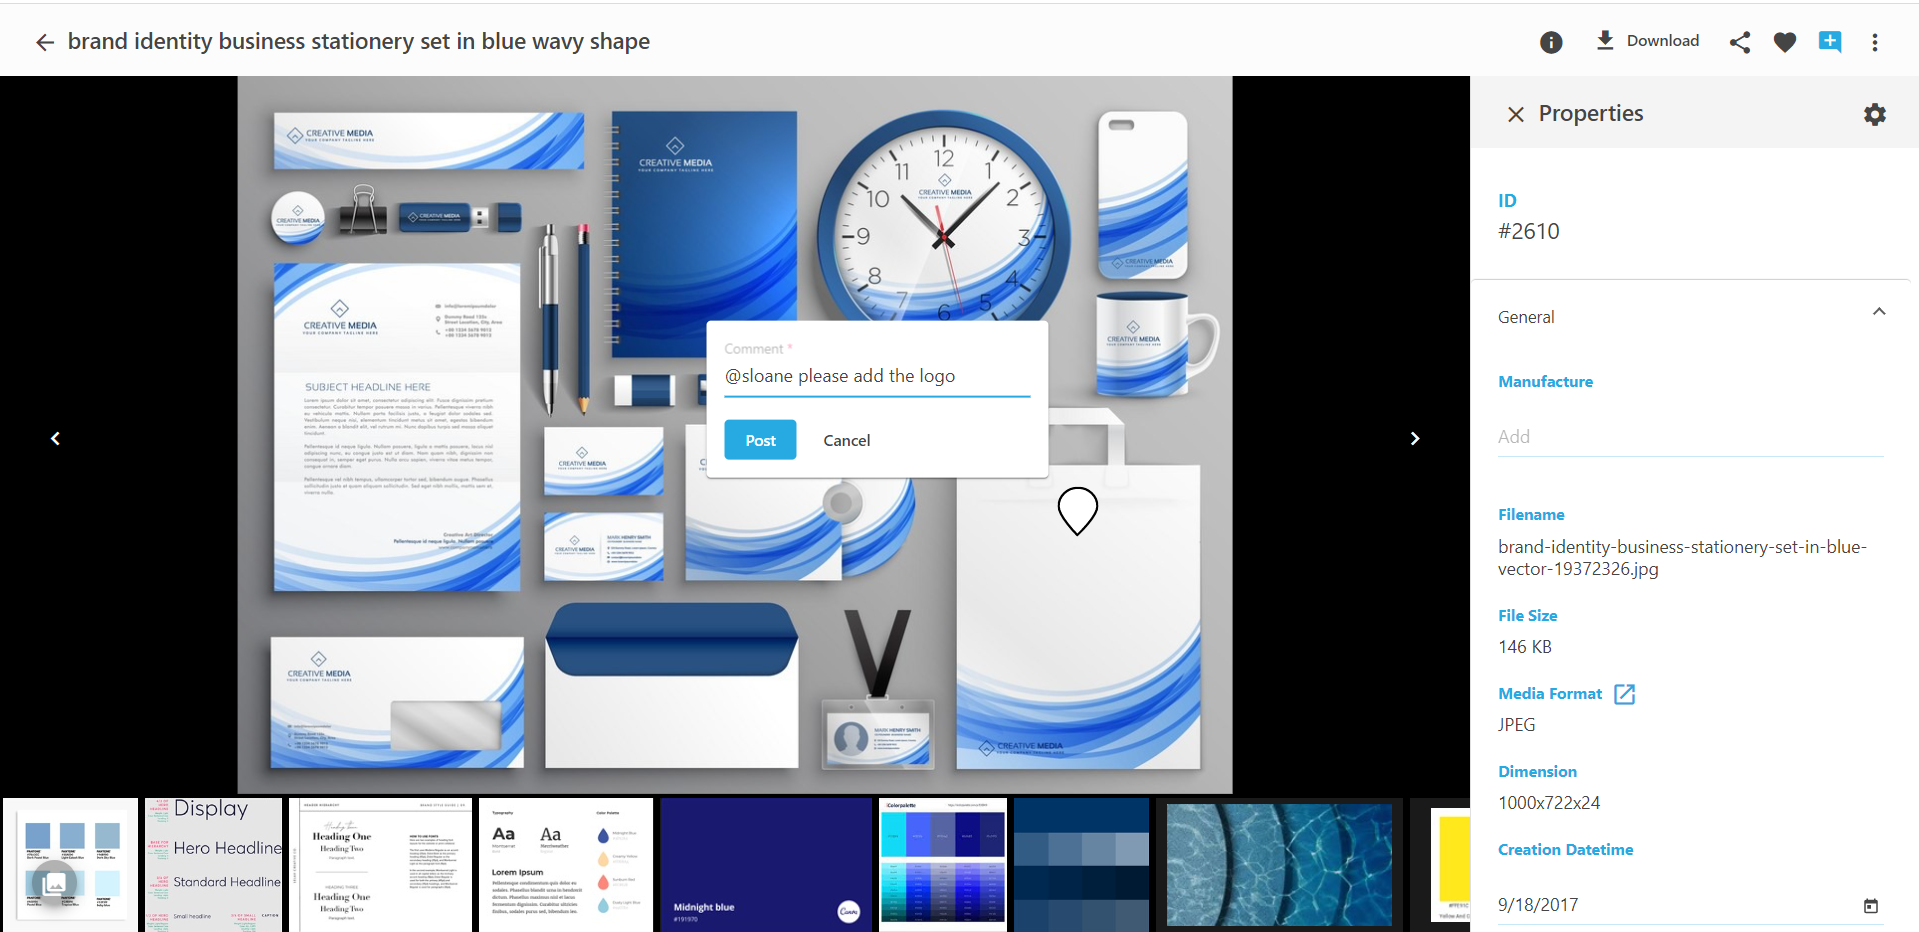Close the Properties panel
This screenshot has height=932, width=1919.
point(1516,114)
